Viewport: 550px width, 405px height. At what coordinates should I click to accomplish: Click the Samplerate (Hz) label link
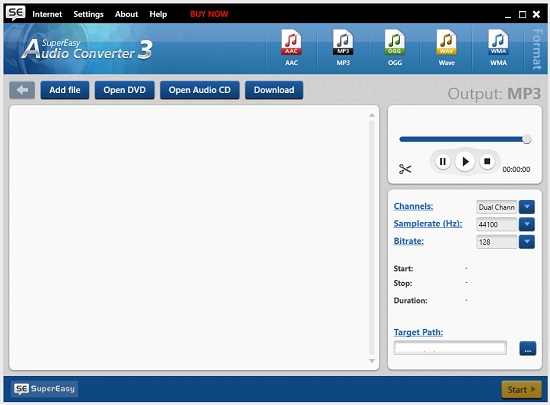point(428,224)
